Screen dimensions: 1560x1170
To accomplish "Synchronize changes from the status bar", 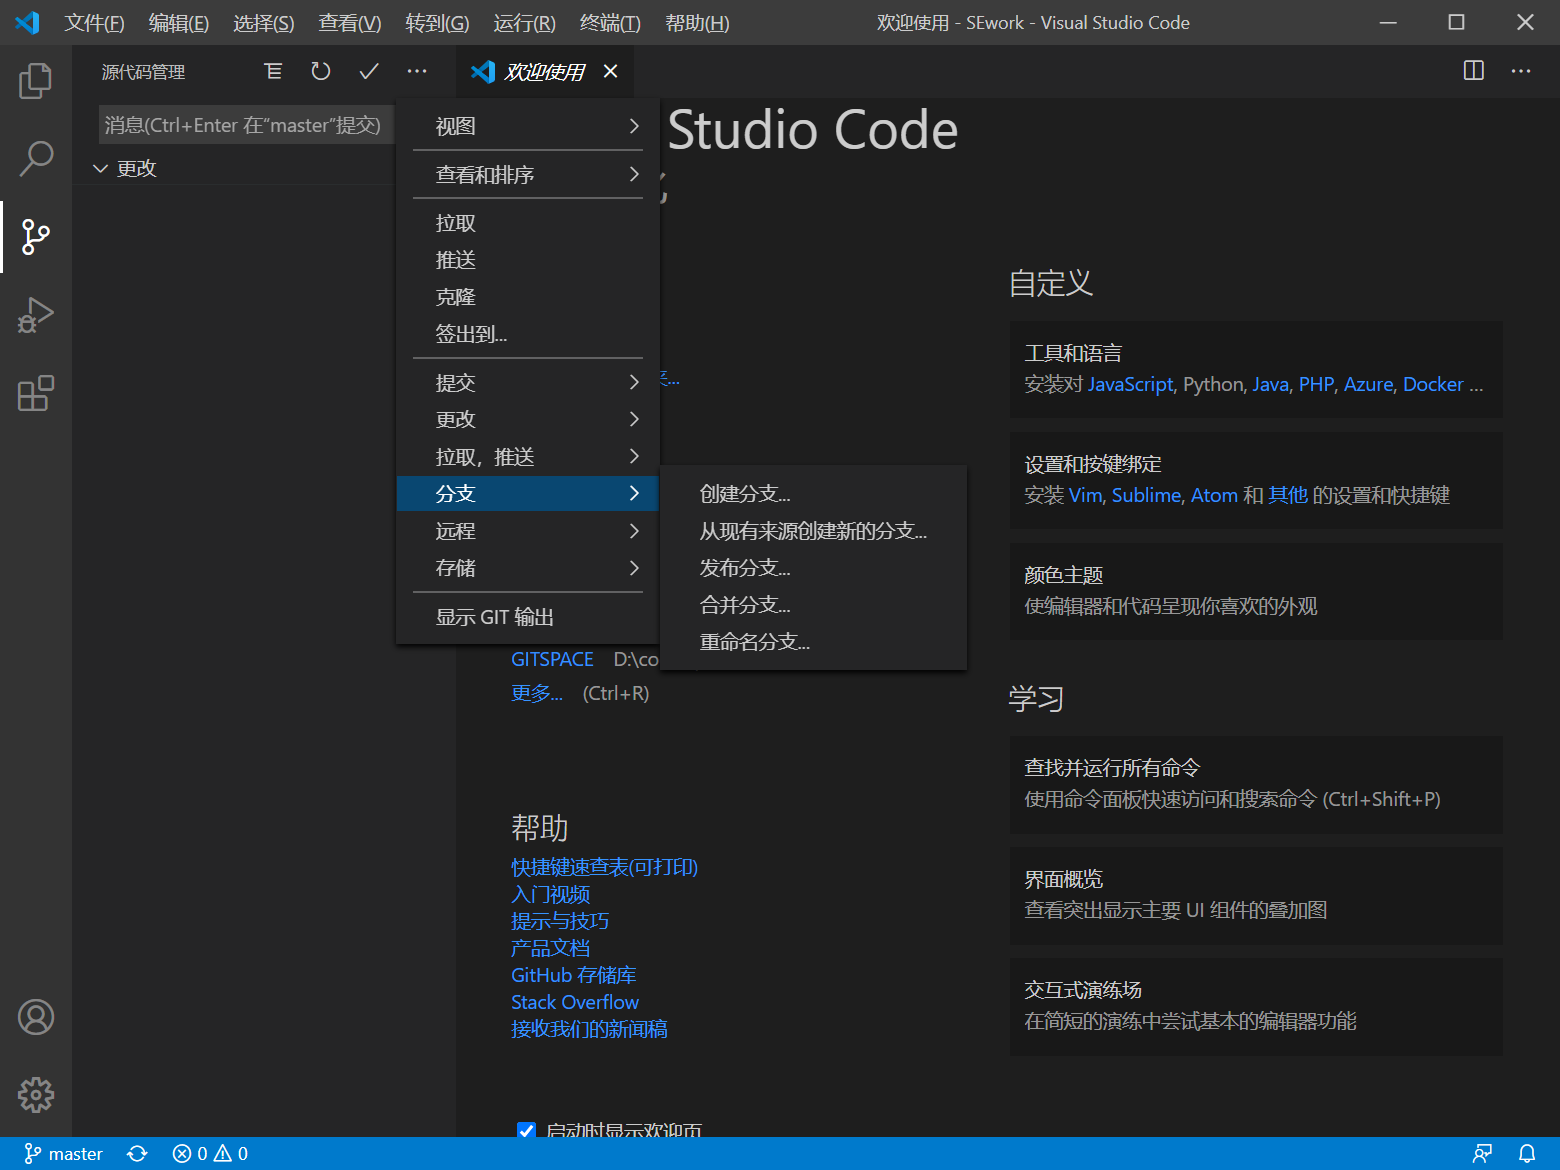I will (138, 1154).
